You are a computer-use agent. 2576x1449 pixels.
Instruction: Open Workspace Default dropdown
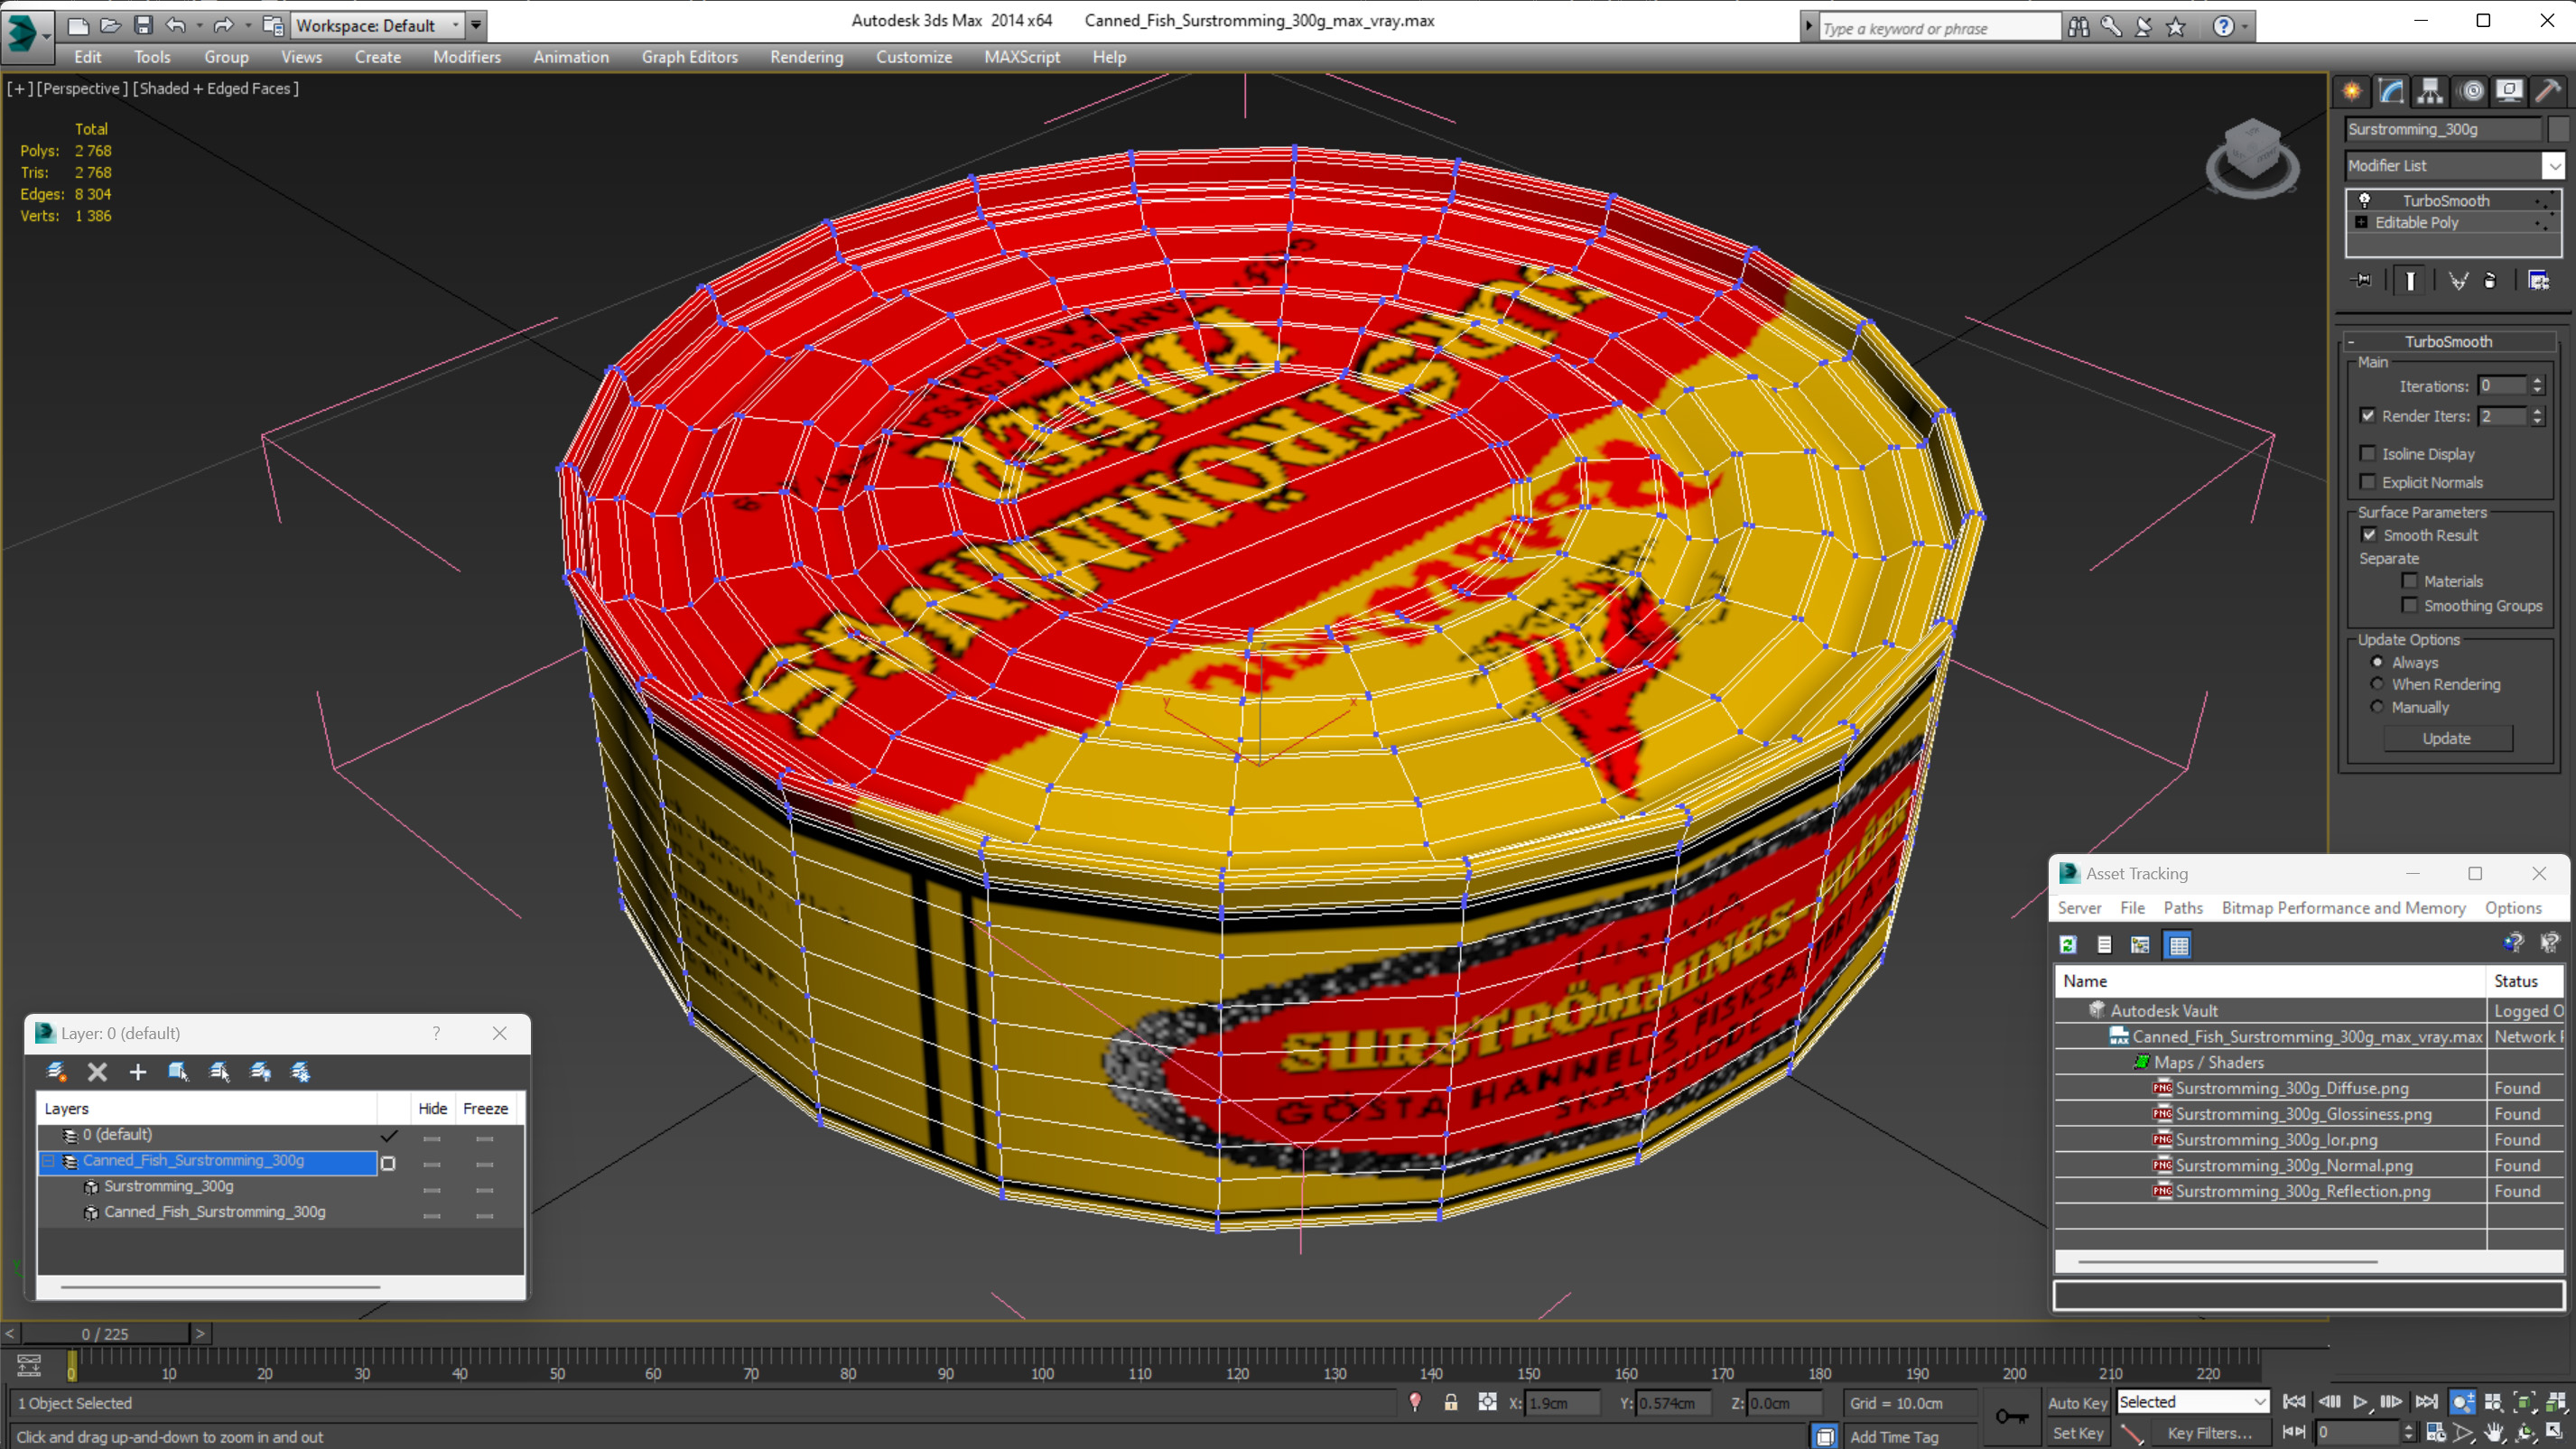click(x=378, y=25)
